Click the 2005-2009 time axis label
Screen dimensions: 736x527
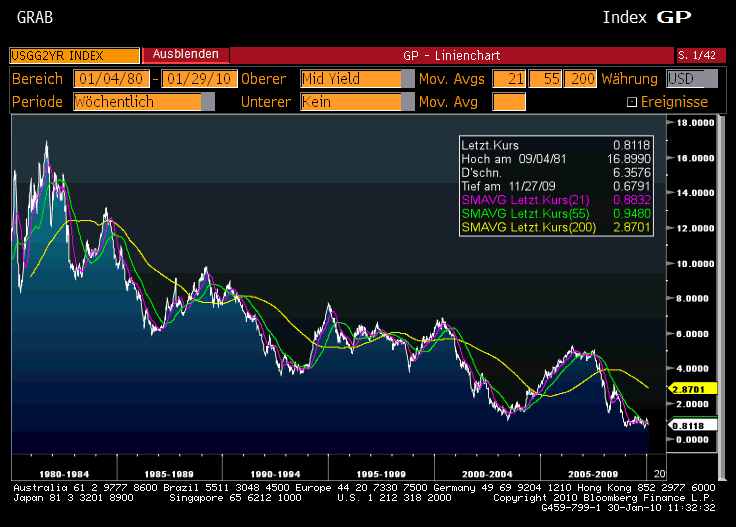click(x=593, y=474)
